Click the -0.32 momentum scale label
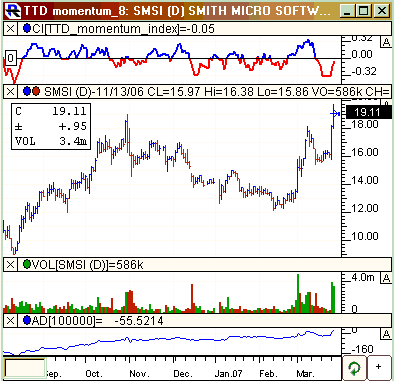The image size is (394, 381). [x=364, y=71]
